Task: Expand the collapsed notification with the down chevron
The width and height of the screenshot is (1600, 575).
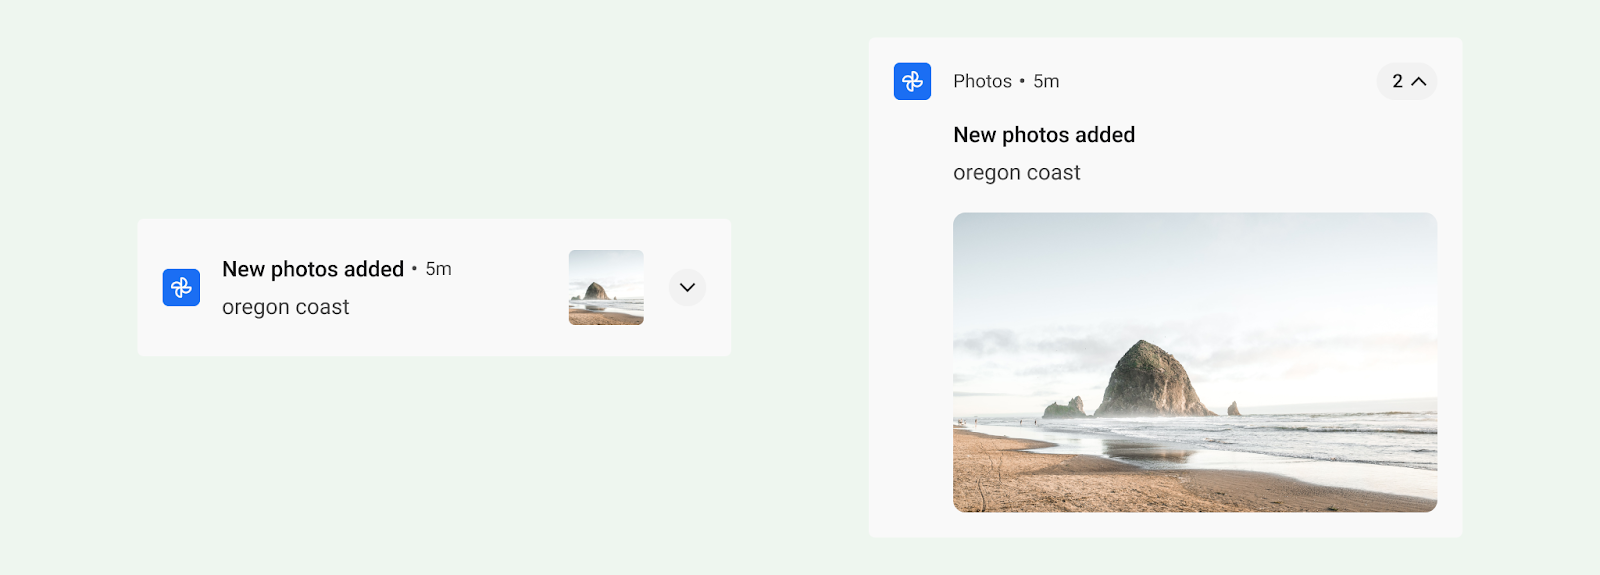Action: (x=687, y=288)
